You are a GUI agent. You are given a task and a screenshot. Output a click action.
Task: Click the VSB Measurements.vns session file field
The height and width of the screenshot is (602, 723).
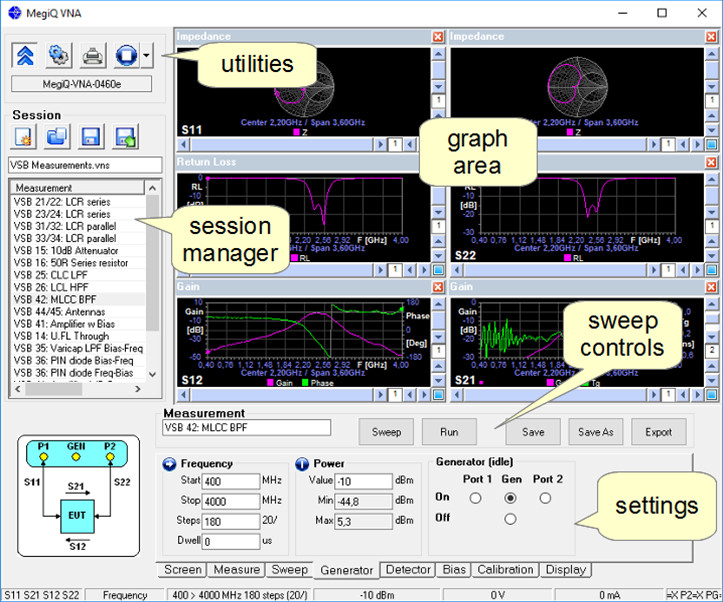pos(85,165)
